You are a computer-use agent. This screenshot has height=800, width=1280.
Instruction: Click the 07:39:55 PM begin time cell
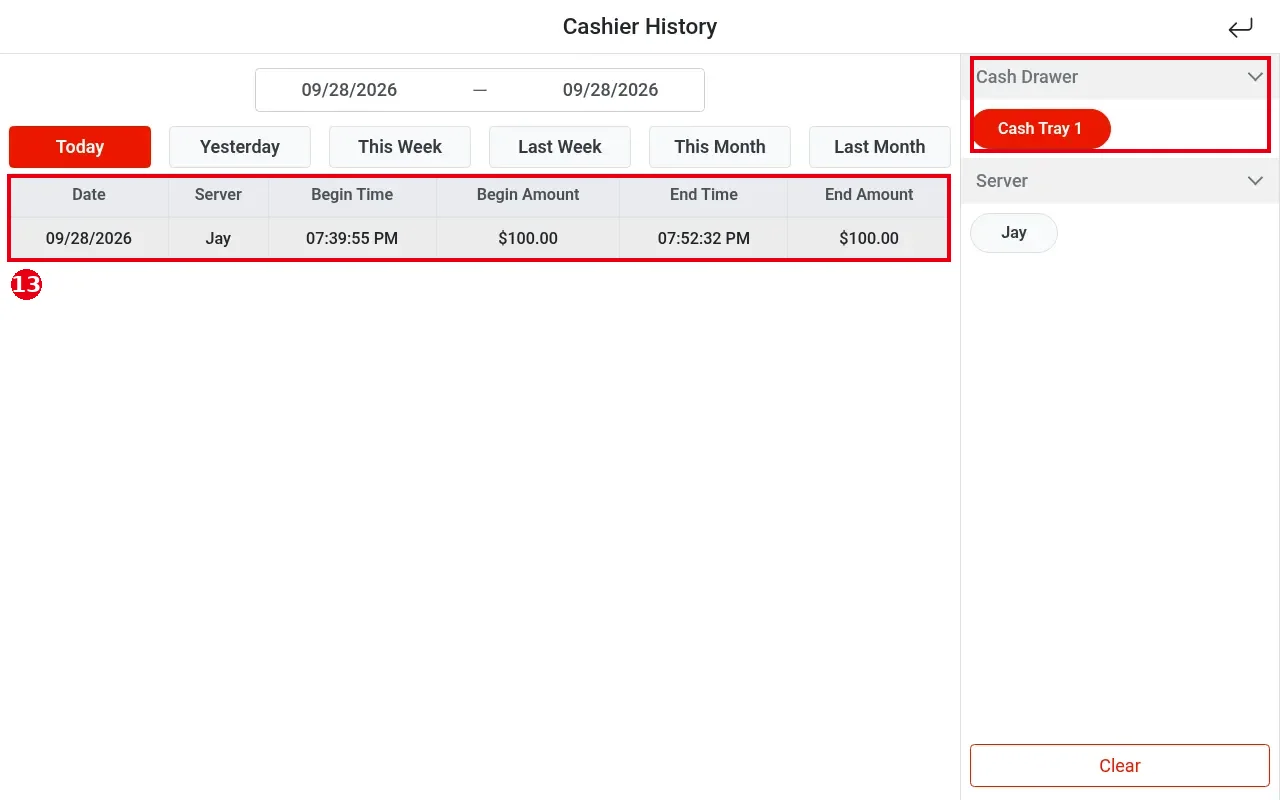(x=352, y=239)
